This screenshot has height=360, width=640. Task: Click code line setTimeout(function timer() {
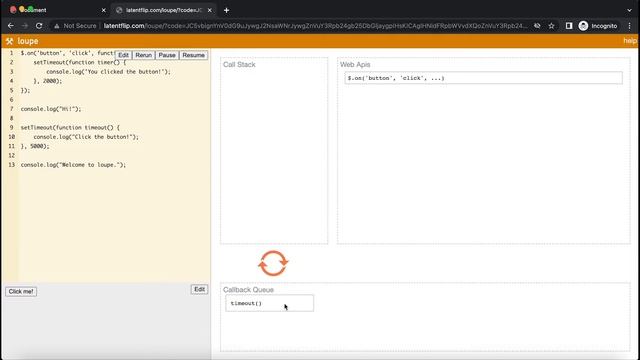point(80,62)
